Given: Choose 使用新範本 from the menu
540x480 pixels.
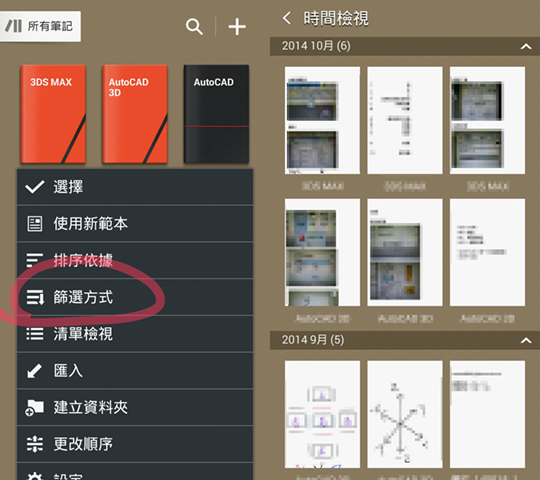Looking at the screenshot, I should coord(135,224).
